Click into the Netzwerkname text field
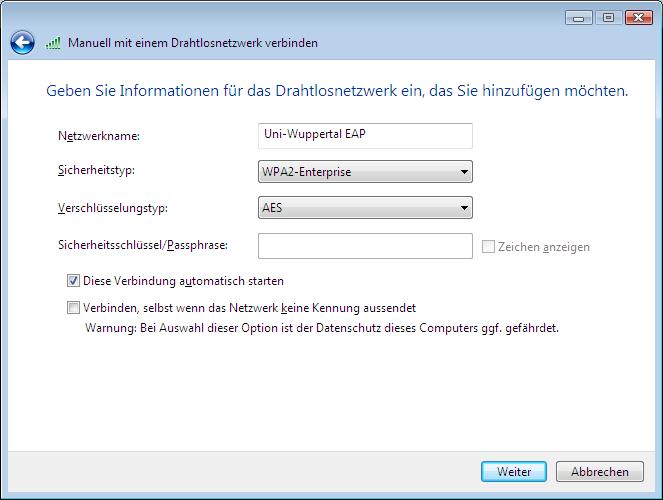Viewport: 663px width, 500px height. point(365,136)
